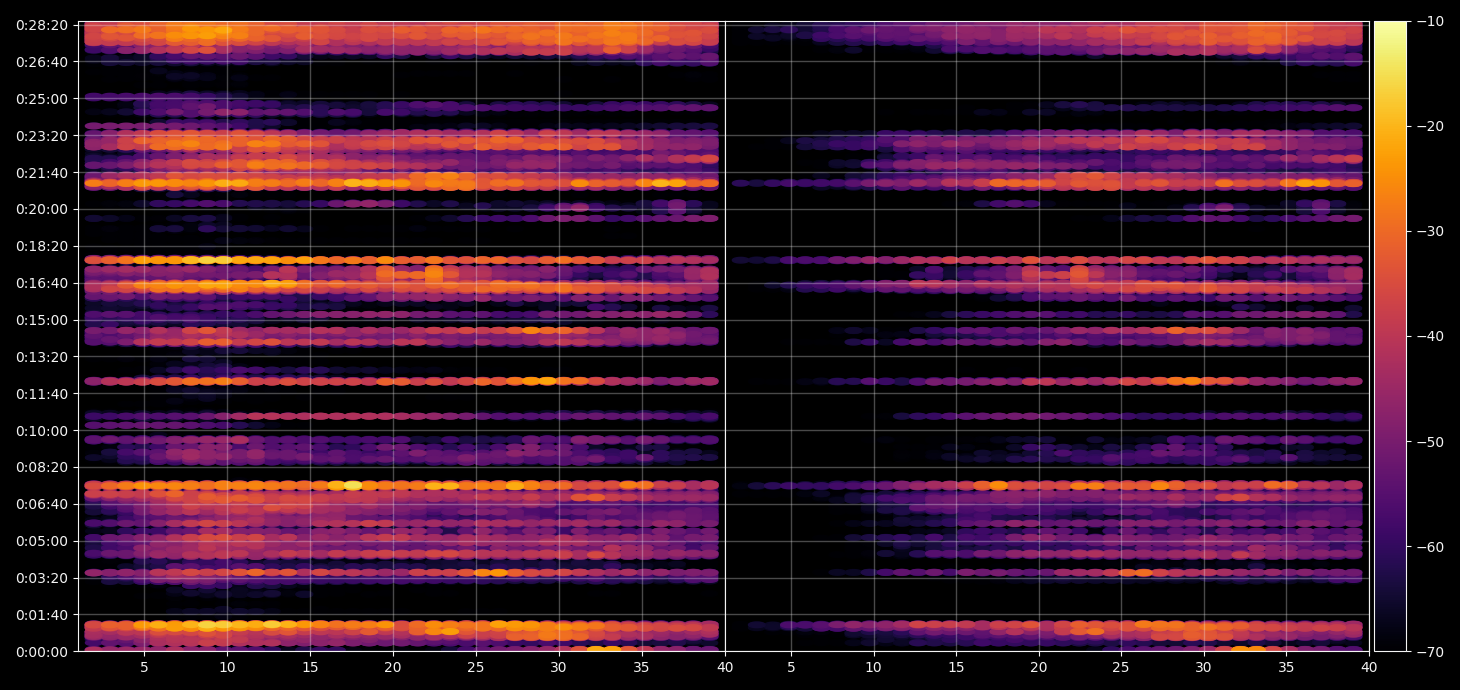
Task: Click the 0:06:40 time axis label
Action: tap(41, 504)
